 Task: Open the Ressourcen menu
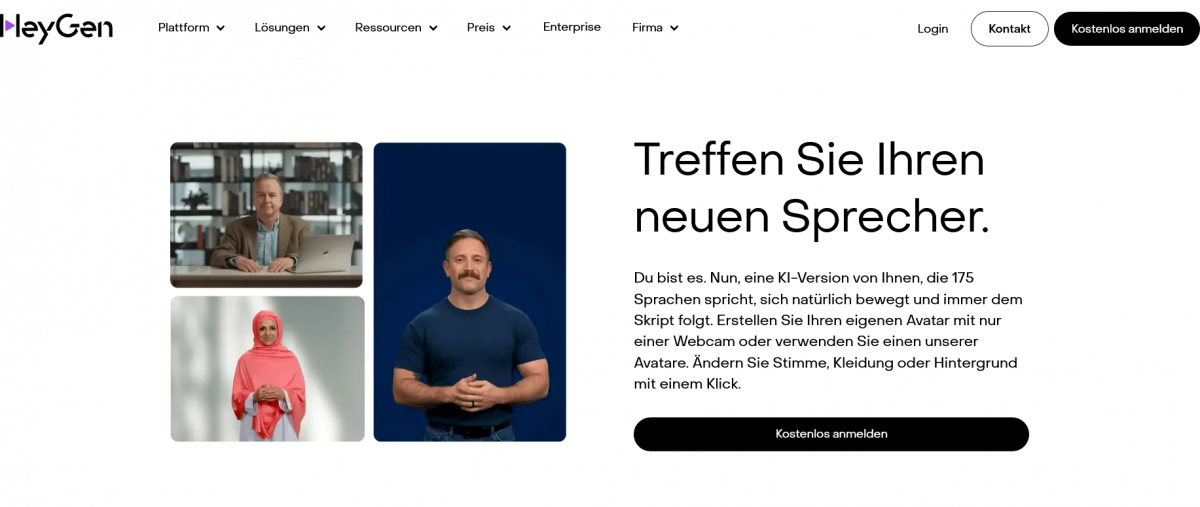pyautogui.click(x=396, y=28)
